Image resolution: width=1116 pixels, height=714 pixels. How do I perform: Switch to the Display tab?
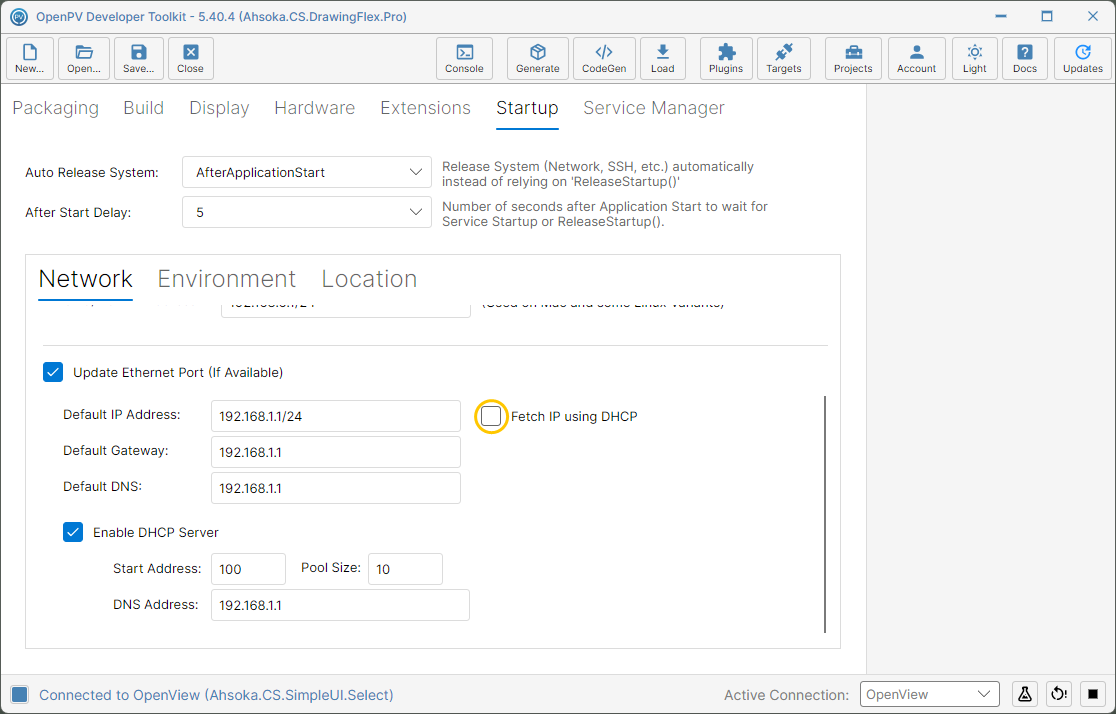click(219, 108)
